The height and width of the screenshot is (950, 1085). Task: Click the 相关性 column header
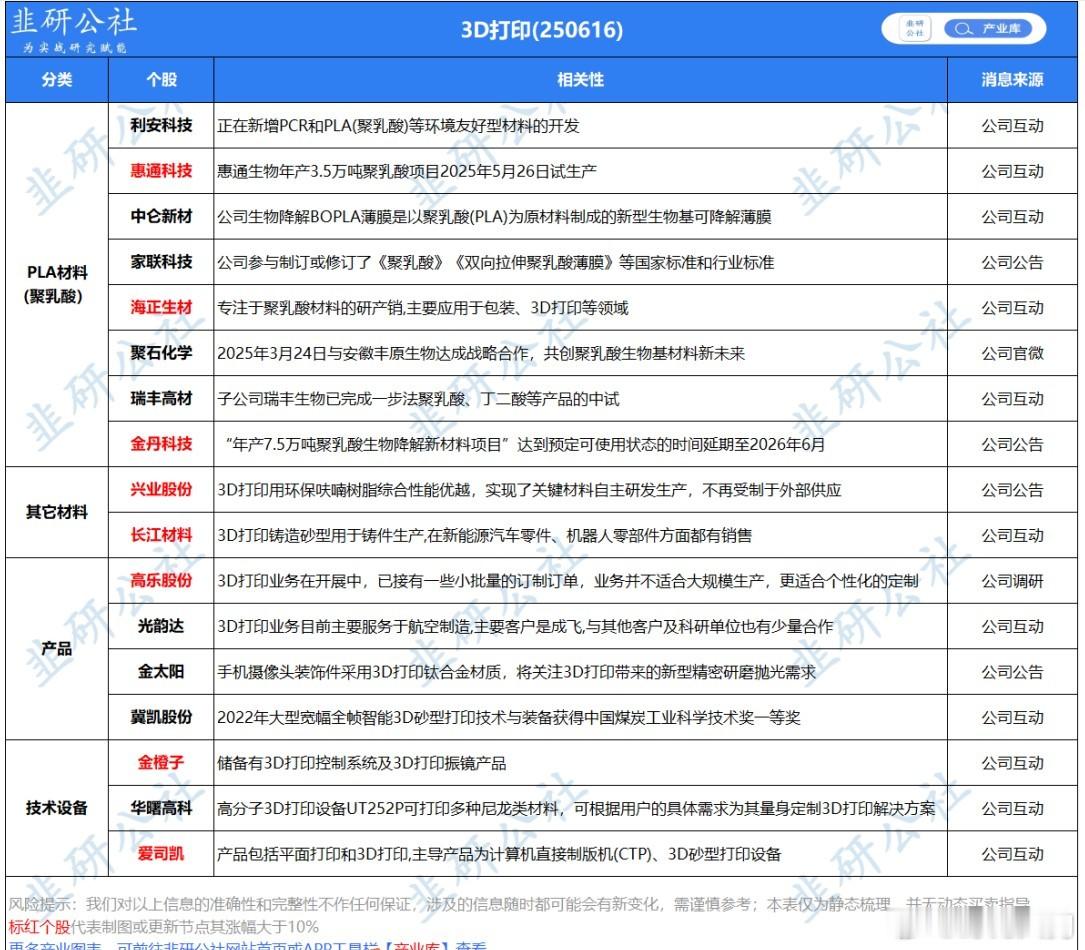pyautogui.click(x=581, y=80)
